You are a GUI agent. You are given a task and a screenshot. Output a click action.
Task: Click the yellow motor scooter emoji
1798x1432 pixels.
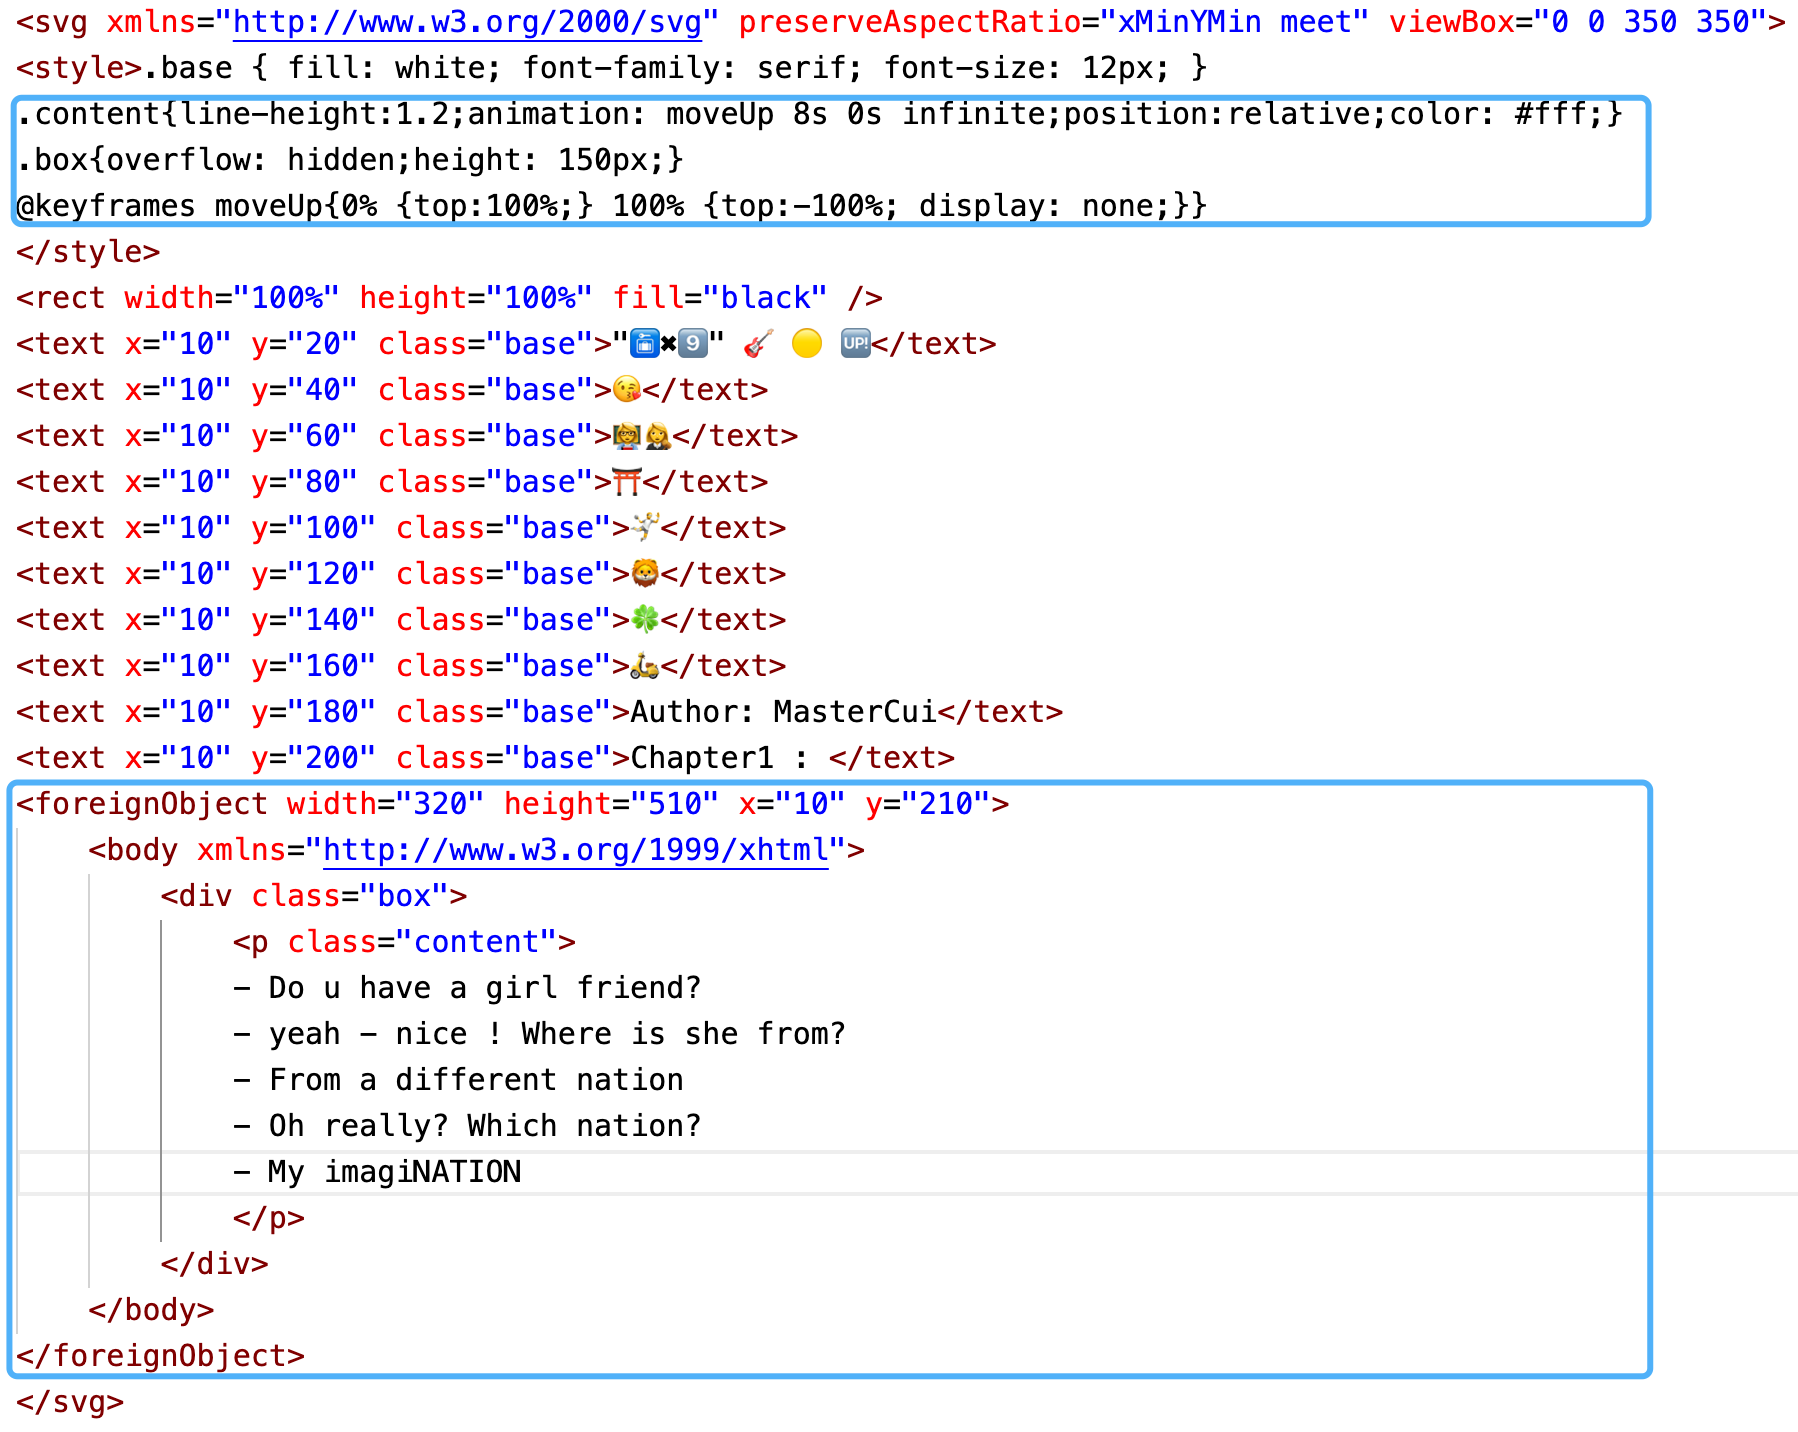[645, 665]
